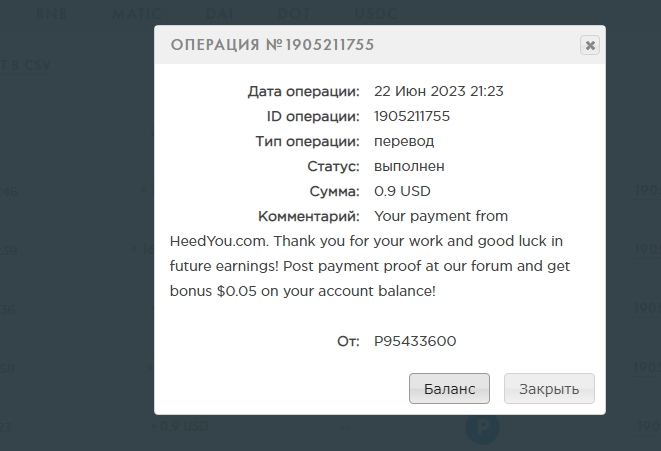Select the DAI currency tab
Viewport: 661px width, 451px height.
[218, 14]
